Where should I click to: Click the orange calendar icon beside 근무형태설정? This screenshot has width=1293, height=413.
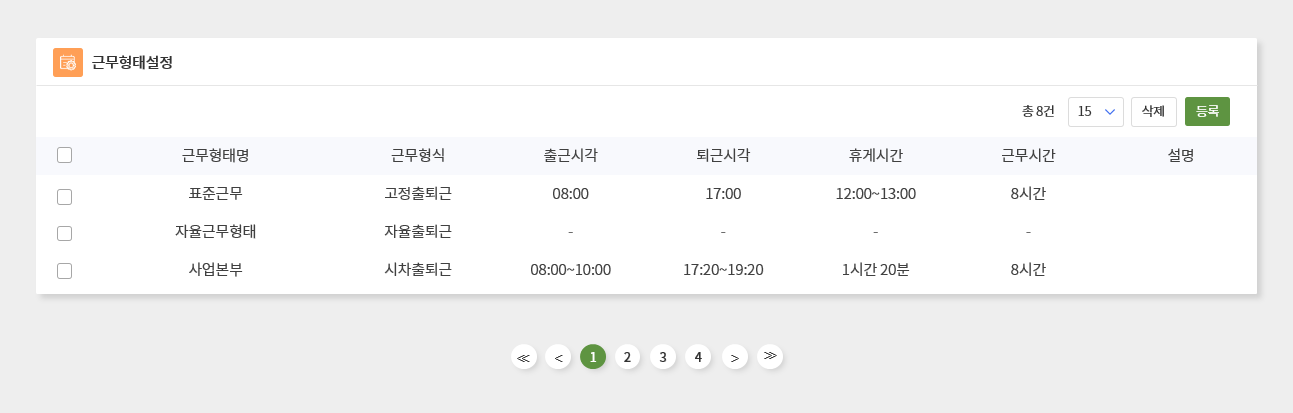coord(68,62)
